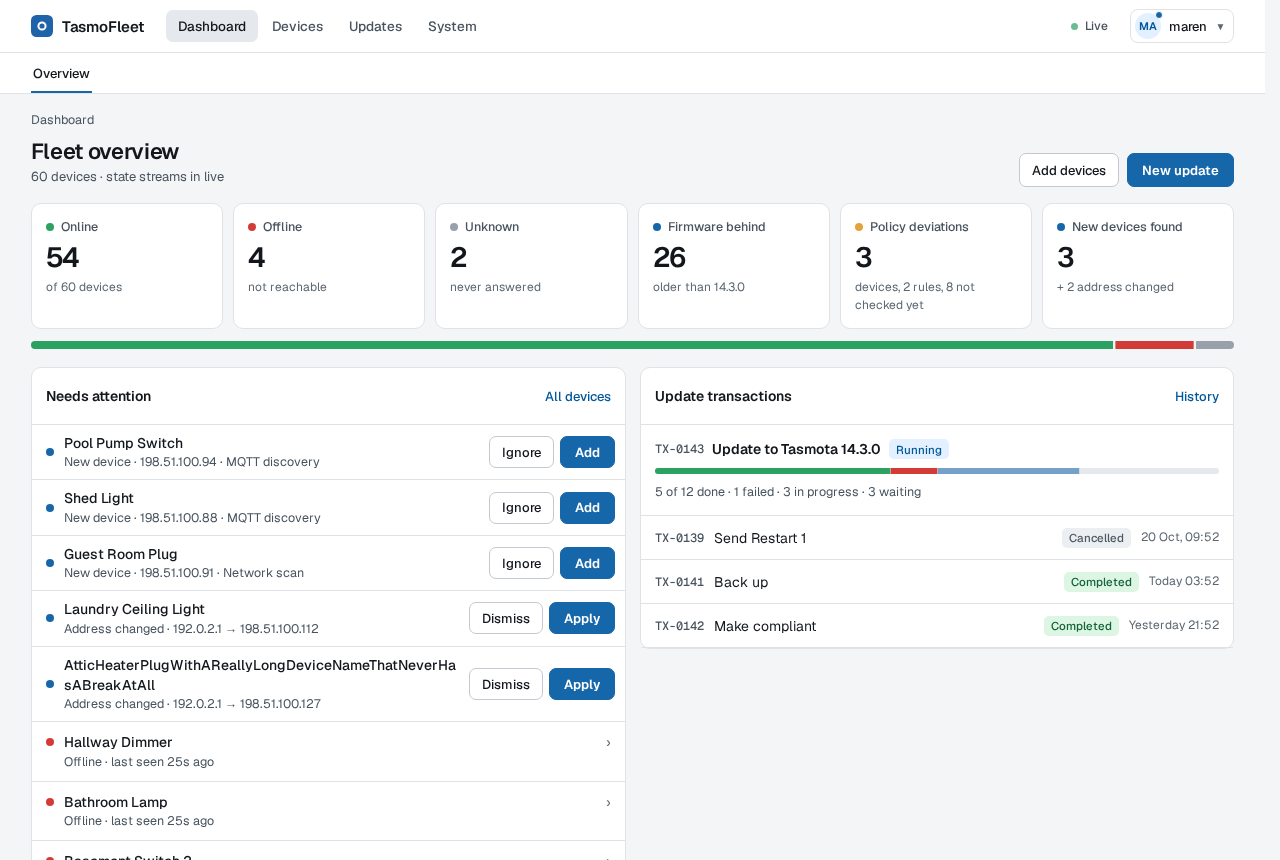
Task: Expand the Hallway Dimmer row chevron
Action: [608, 742]
